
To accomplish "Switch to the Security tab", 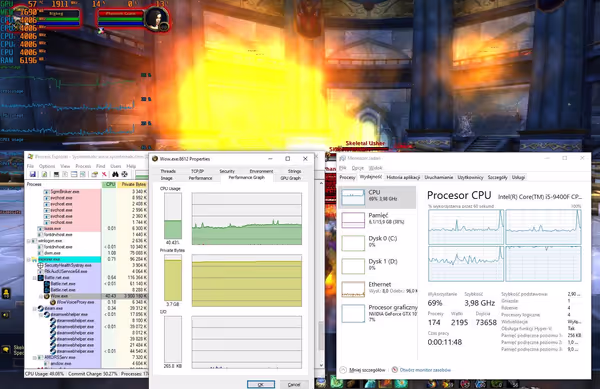I will coord(227,171).
